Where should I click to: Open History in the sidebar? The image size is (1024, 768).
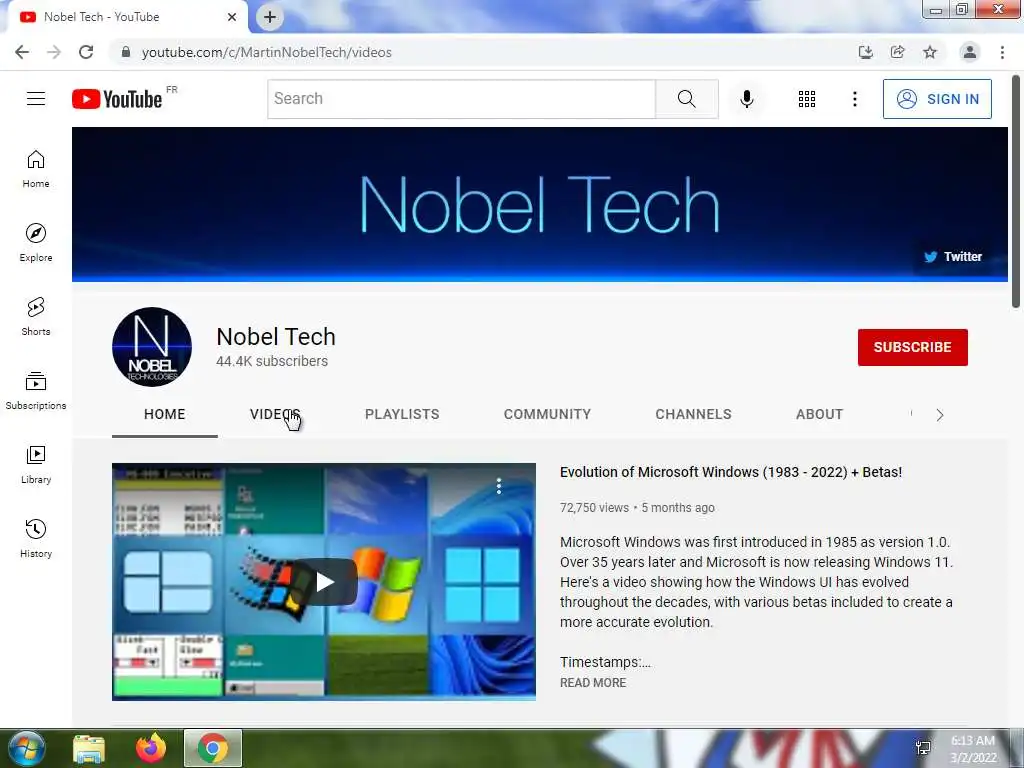point(36,538)
